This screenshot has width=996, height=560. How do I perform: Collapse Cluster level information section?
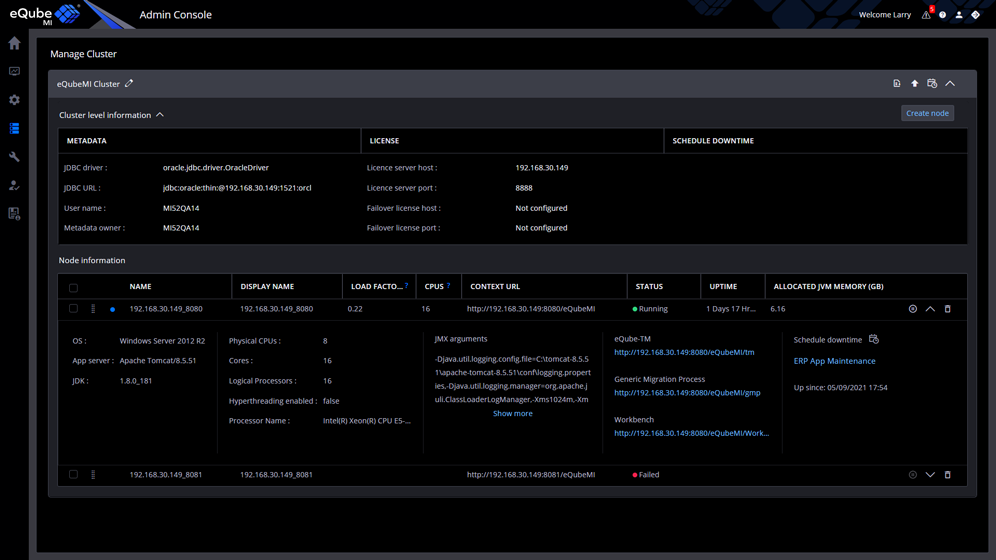point(160,115)
